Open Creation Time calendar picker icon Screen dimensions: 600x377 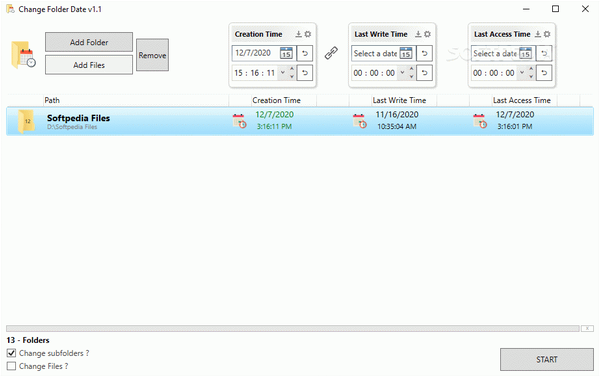pos(286,53)
